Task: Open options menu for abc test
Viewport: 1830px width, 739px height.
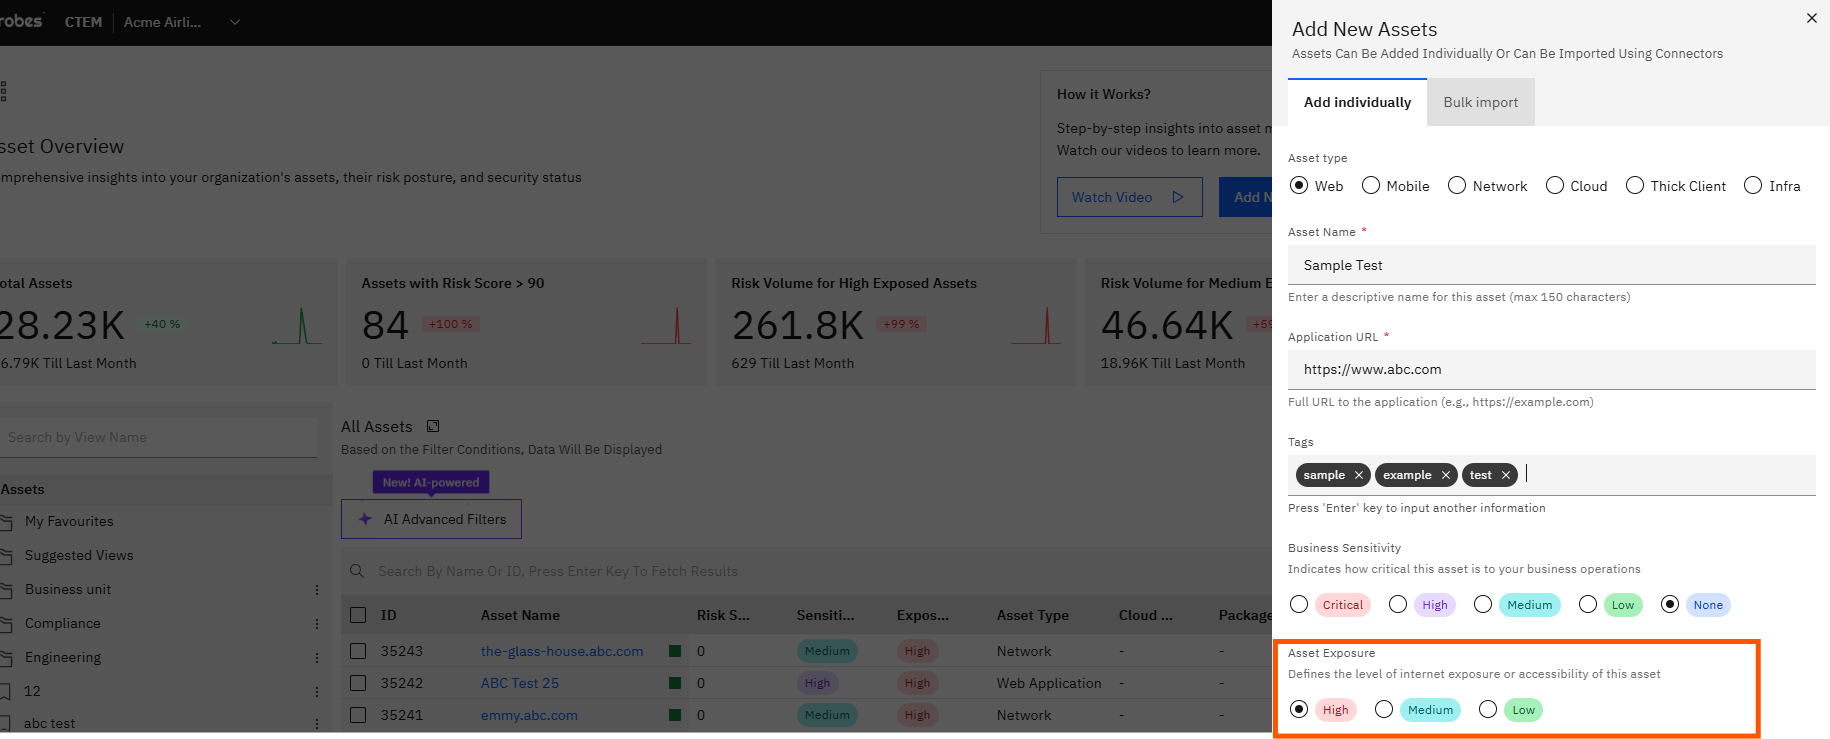Action: (317, 724)
